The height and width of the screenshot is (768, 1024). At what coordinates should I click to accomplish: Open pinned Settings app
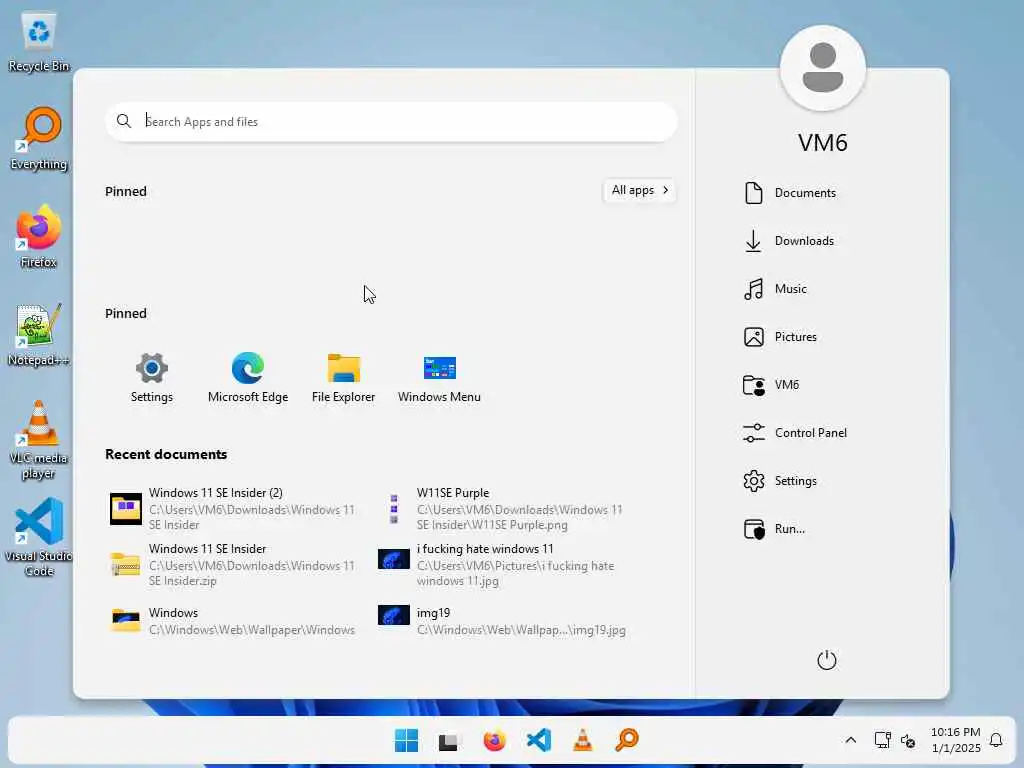point(152,378)
